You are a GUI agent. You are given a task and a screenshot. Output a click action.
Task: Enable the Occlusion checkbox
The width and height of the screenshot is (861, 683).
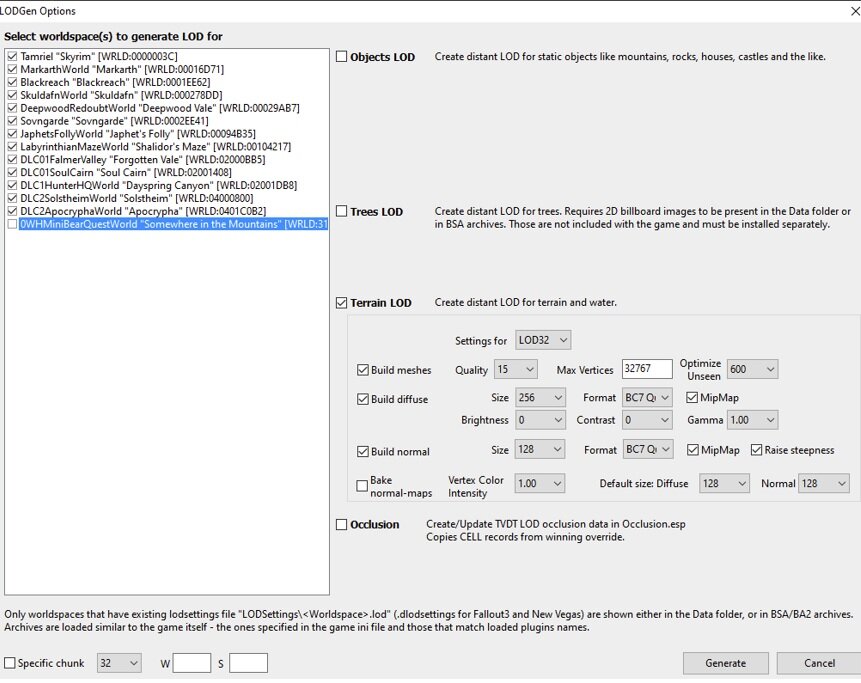(342, 524)
